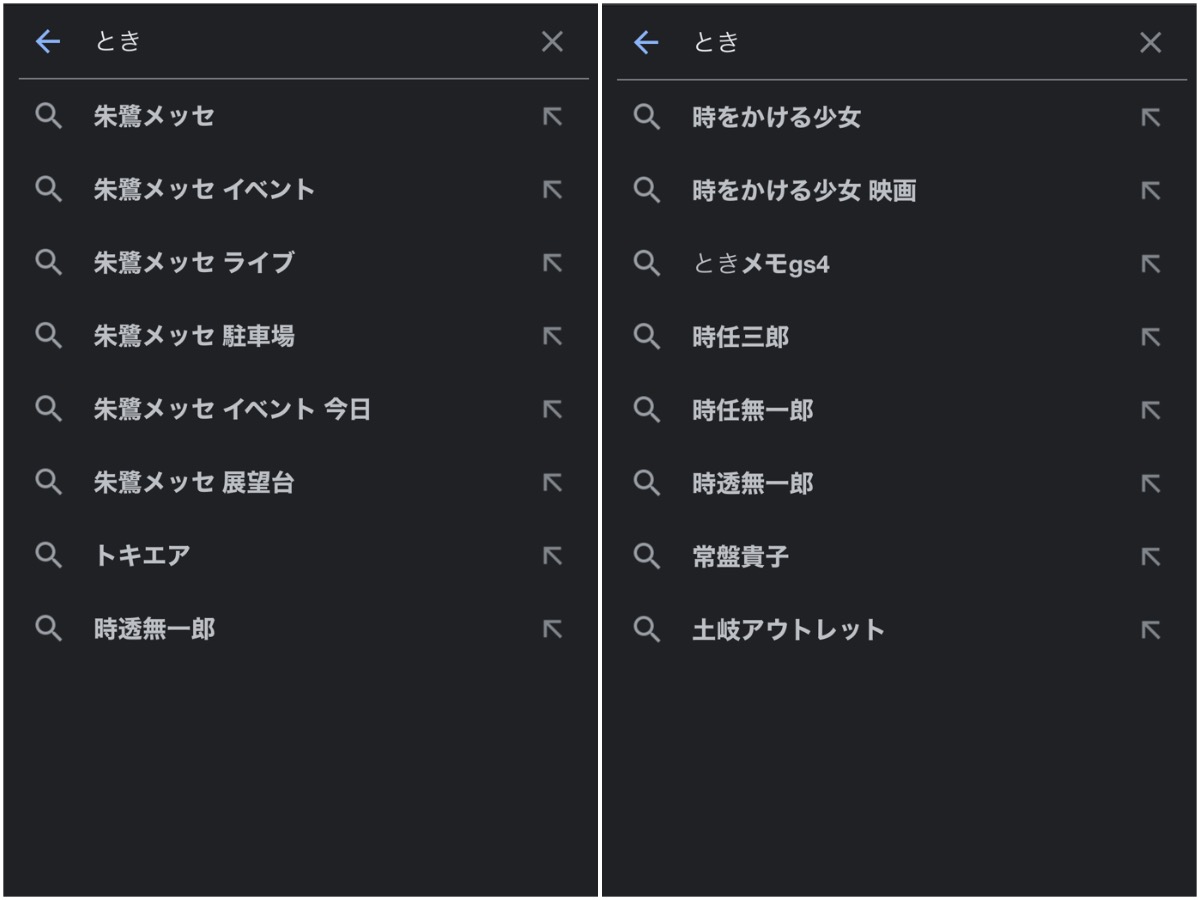The image size is (1200, 900).
Task: Insert 朱鷺メッセ ライブ using its arrow icon
Action: point(552,263)
